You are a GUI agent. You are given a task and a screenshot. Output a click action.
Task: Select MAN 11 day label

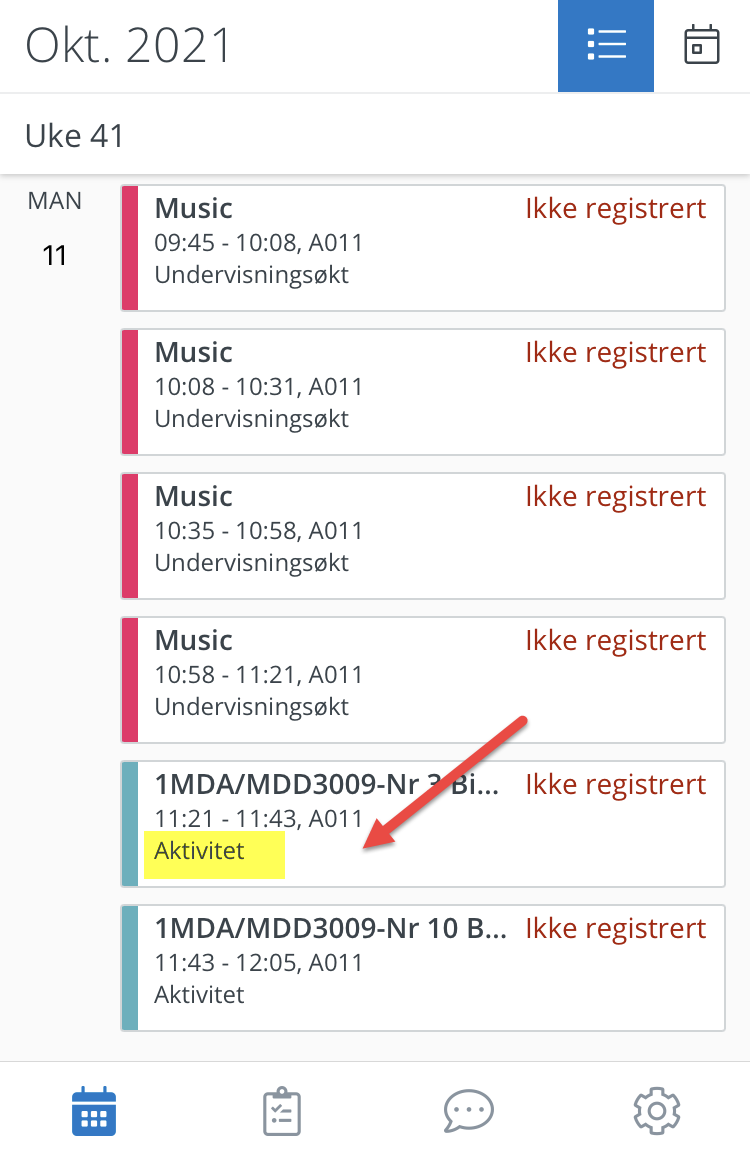click(x=55, y=228)
